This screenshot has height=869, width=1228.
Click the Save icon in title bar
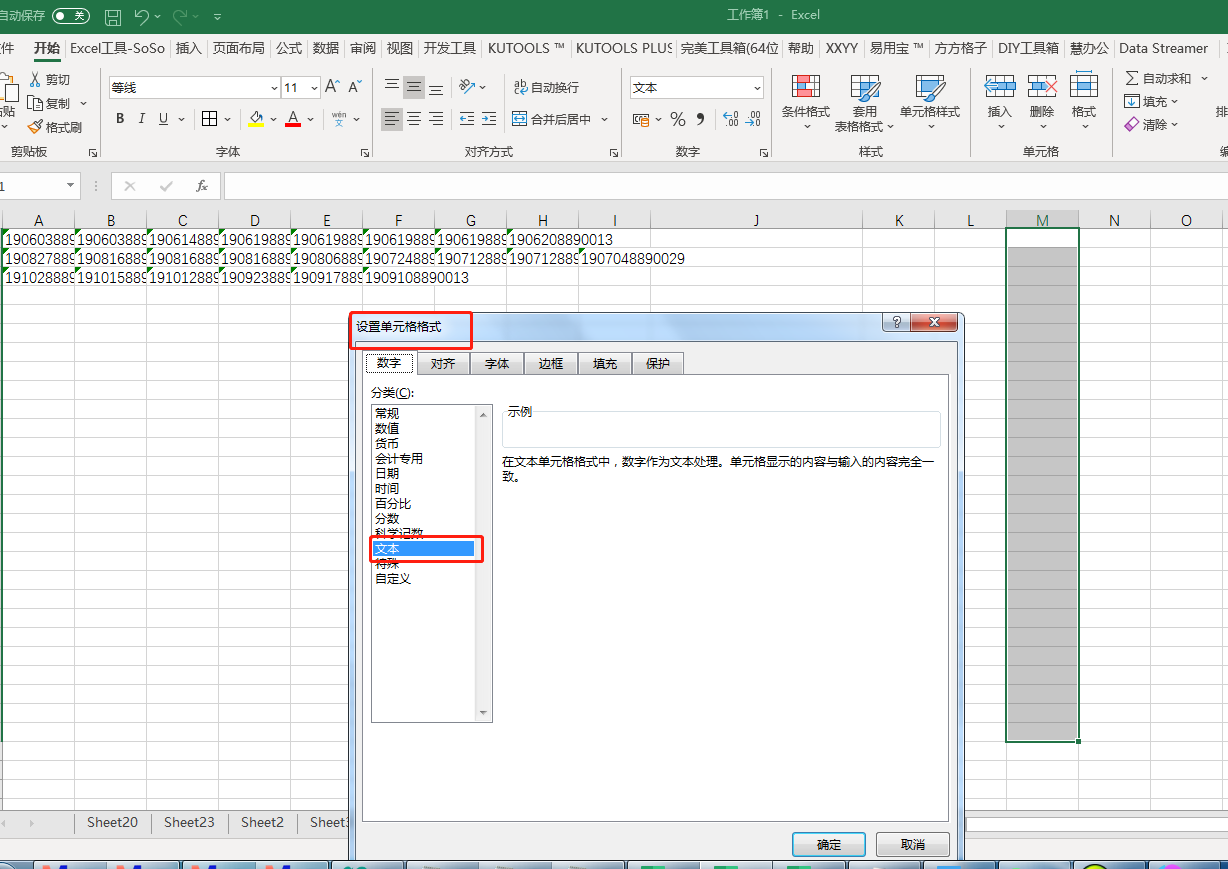[113, 17]
